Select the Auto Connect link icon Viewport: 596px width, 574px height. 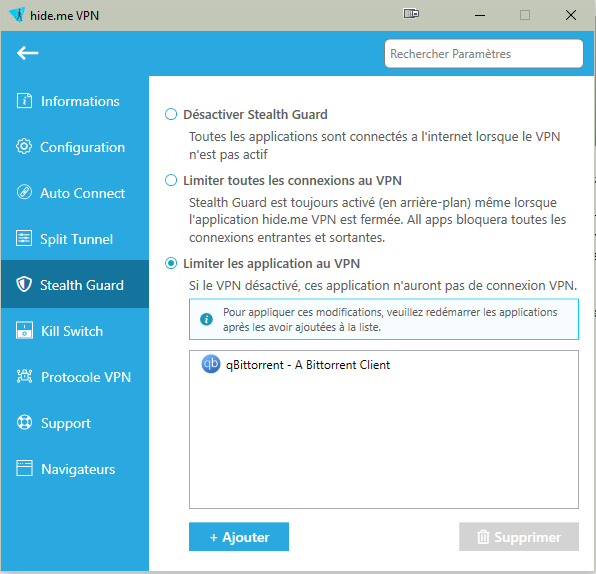pos(24,192)
